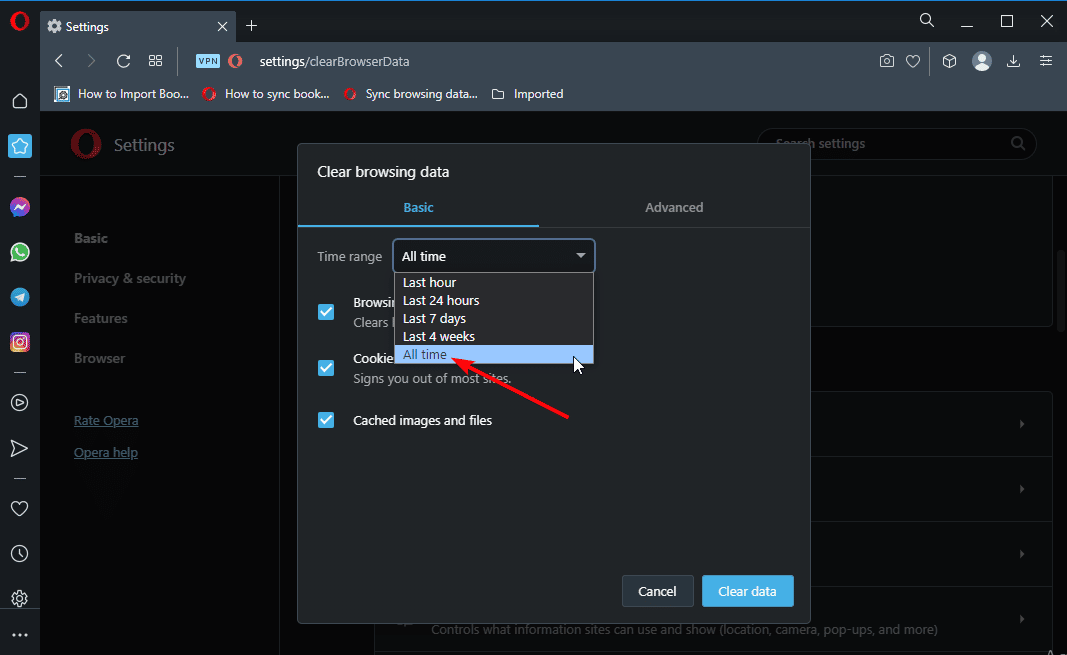Choose Last 7 days in the time range list
The image size is (1067, 655).
coord(494,318)
